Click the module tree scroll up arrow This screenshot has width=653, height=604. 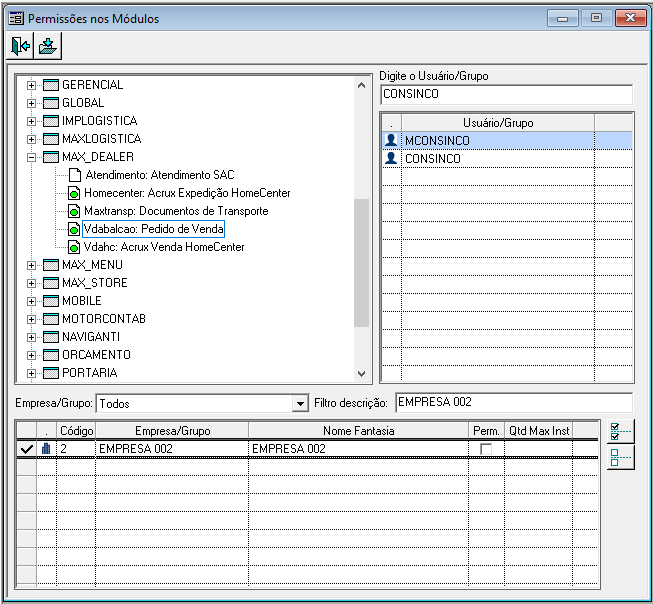pyautogui.click(x=361, y=85)
